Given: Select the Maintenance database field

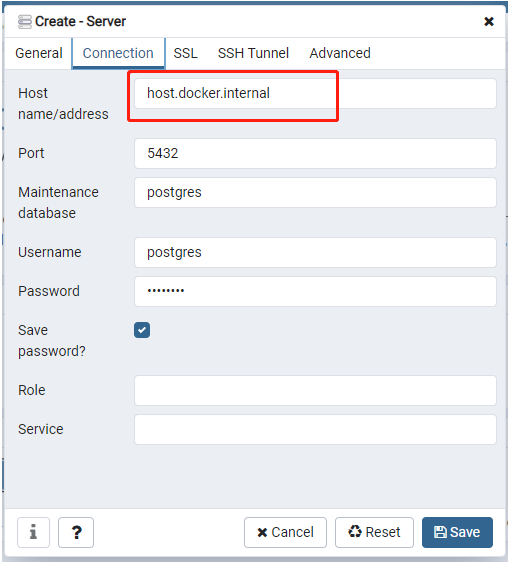Looking at the screenshot, I should click(315, 192).
